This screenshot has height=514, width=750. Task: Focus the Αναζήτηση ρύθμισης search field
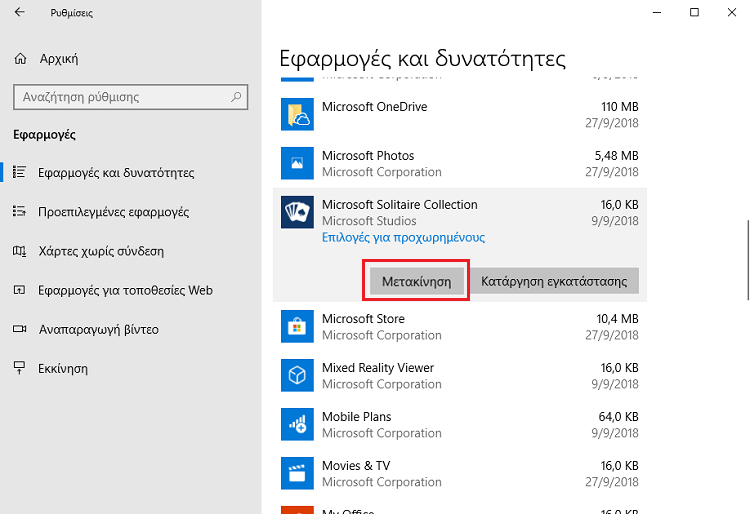point(131,97)
